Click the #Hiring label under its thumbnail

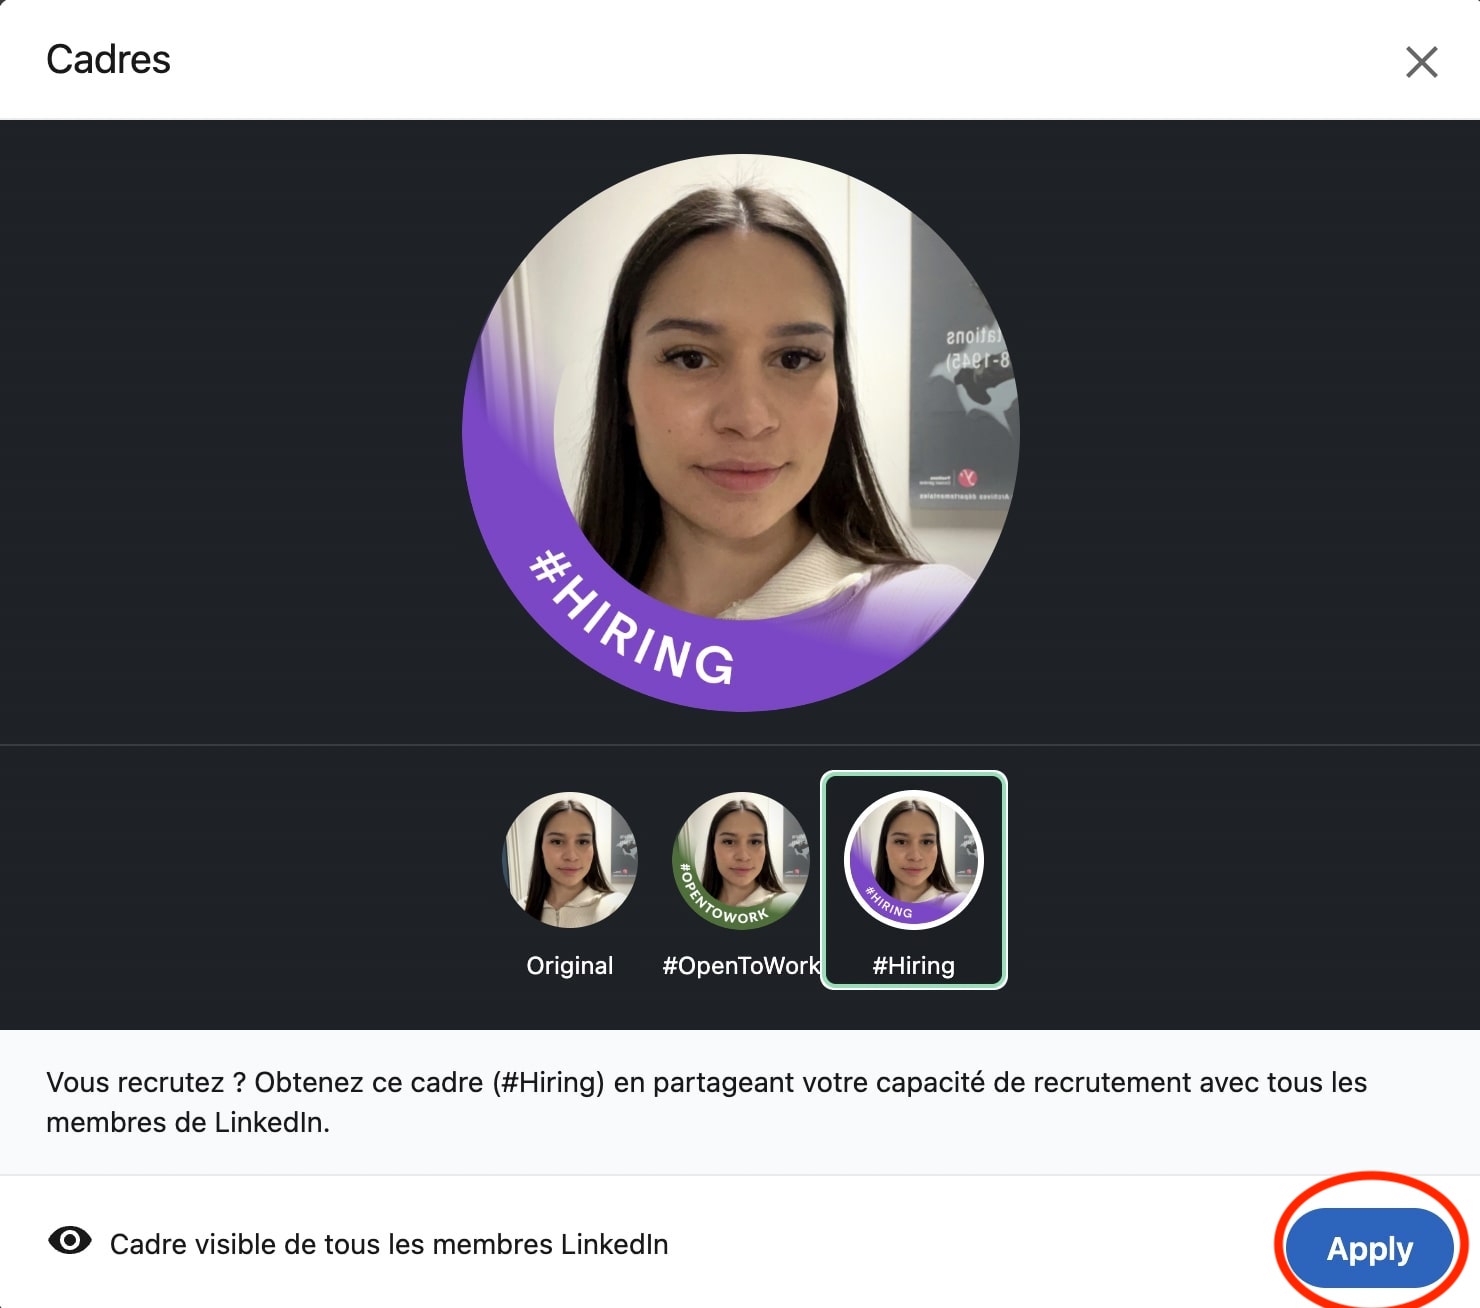coord(912,965)
